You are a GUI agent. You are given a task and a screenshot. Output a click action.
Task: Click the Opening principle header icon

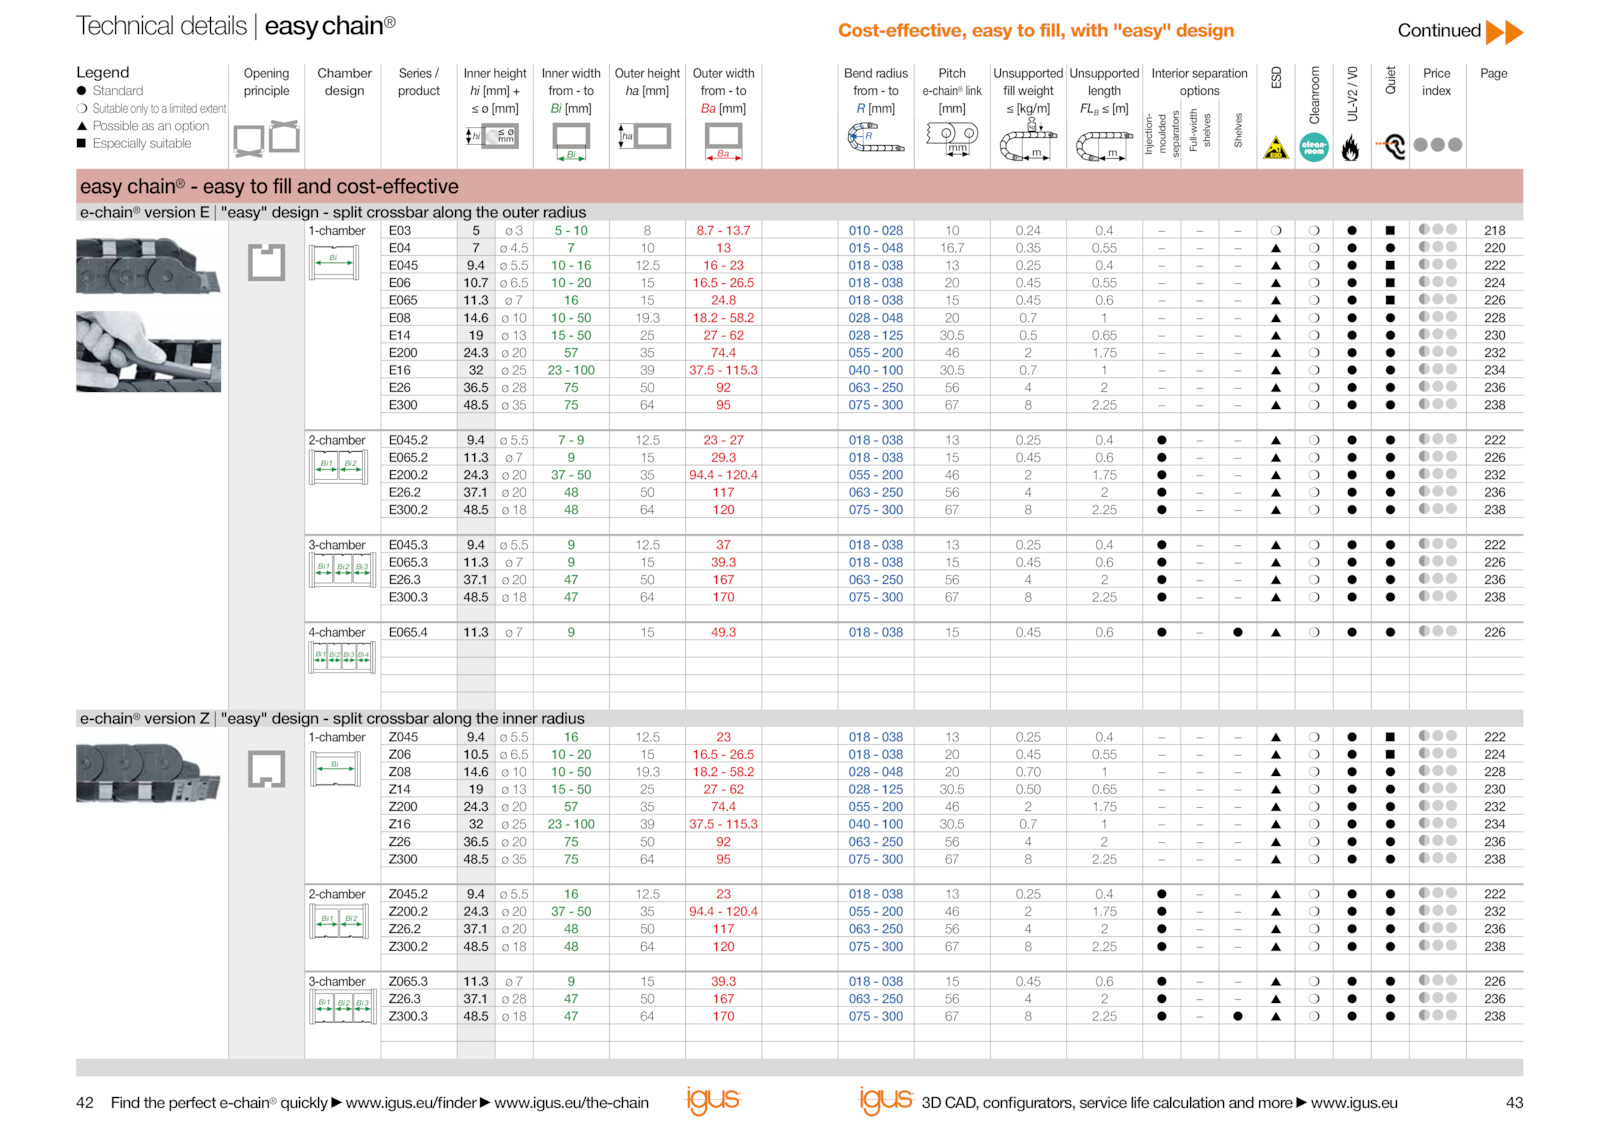267,139
